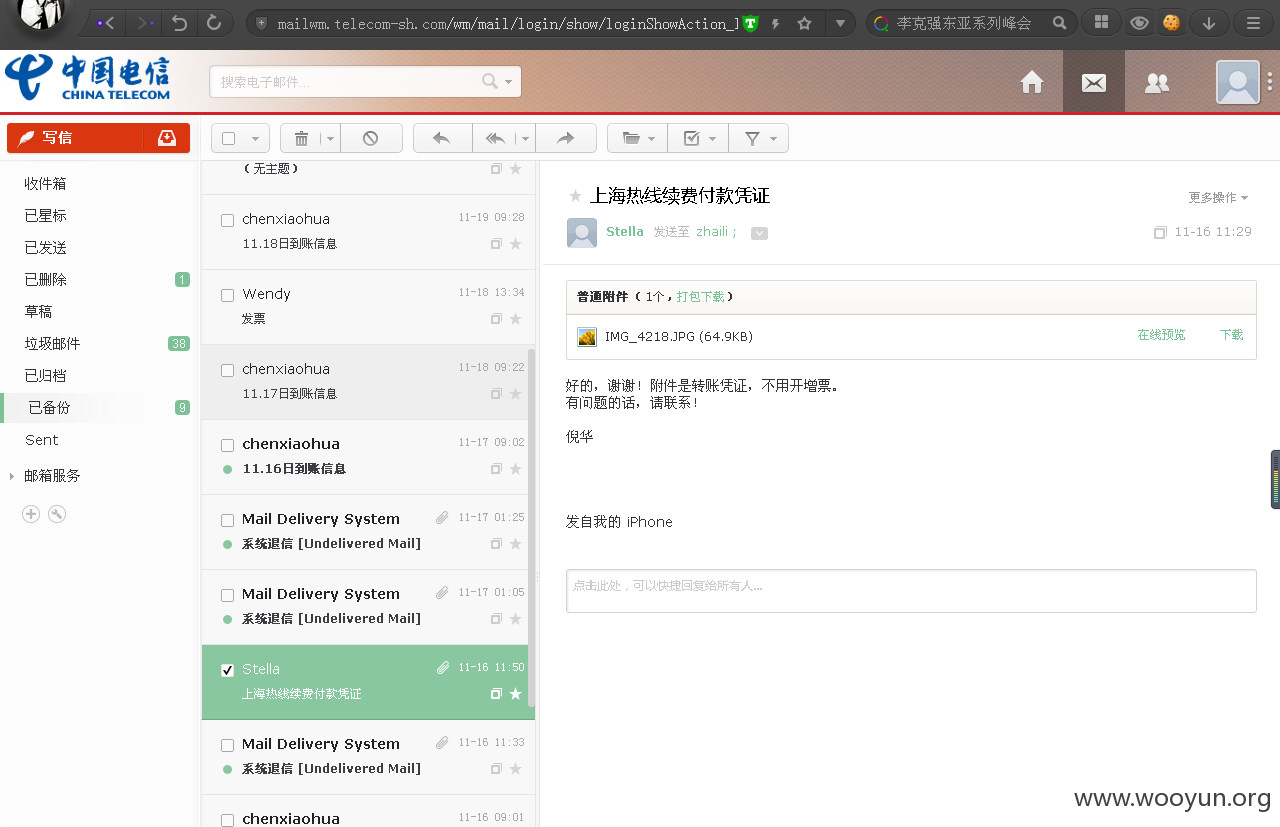Check the Mail Delivery System 11-17 01:25 checkbox
Screen dimensions: 1280x827
[x=228, y=520]
